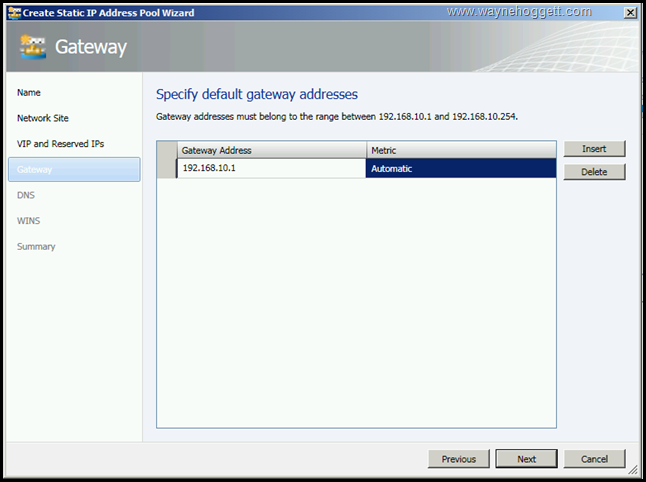Select the Gateway step in sidebar
Image resolution: width=646 pixels, height=482 pixels.
(74, 169)
